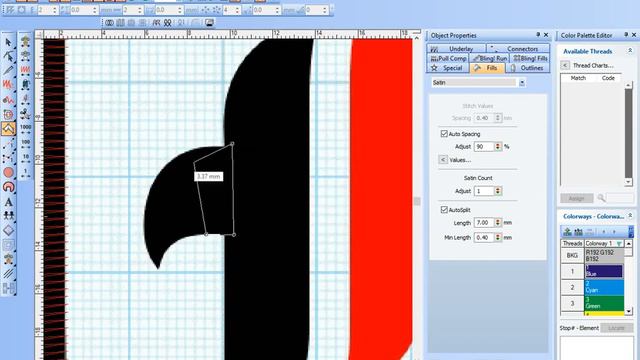Click the four-circles icon in the canvas toolbar
The height and width of the screenshot is (360, 640).
(167, 23)
